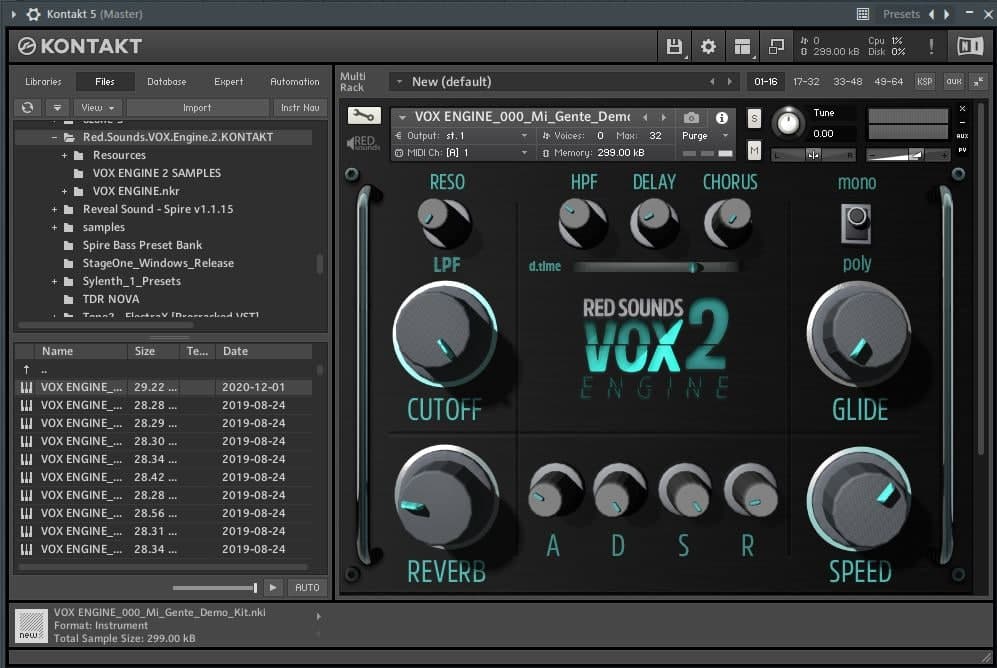Expand the Sylenth_1_Presets folder
The height and width of the screenshot is (668, 997).
tap(54, 281)
